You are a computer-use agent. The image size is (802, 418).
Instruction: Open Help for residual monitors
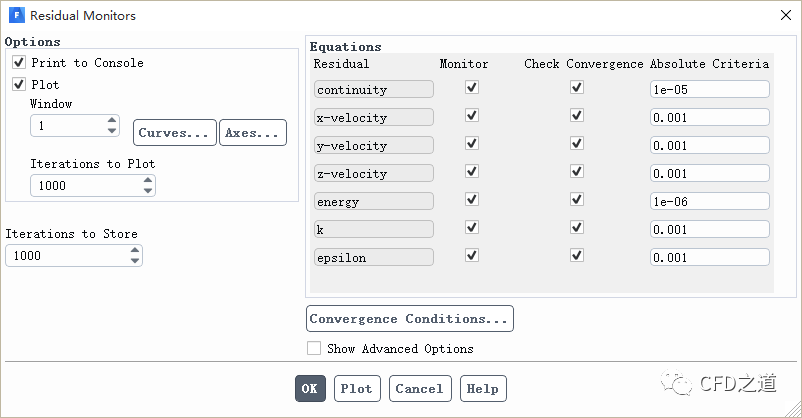[482, 389]
